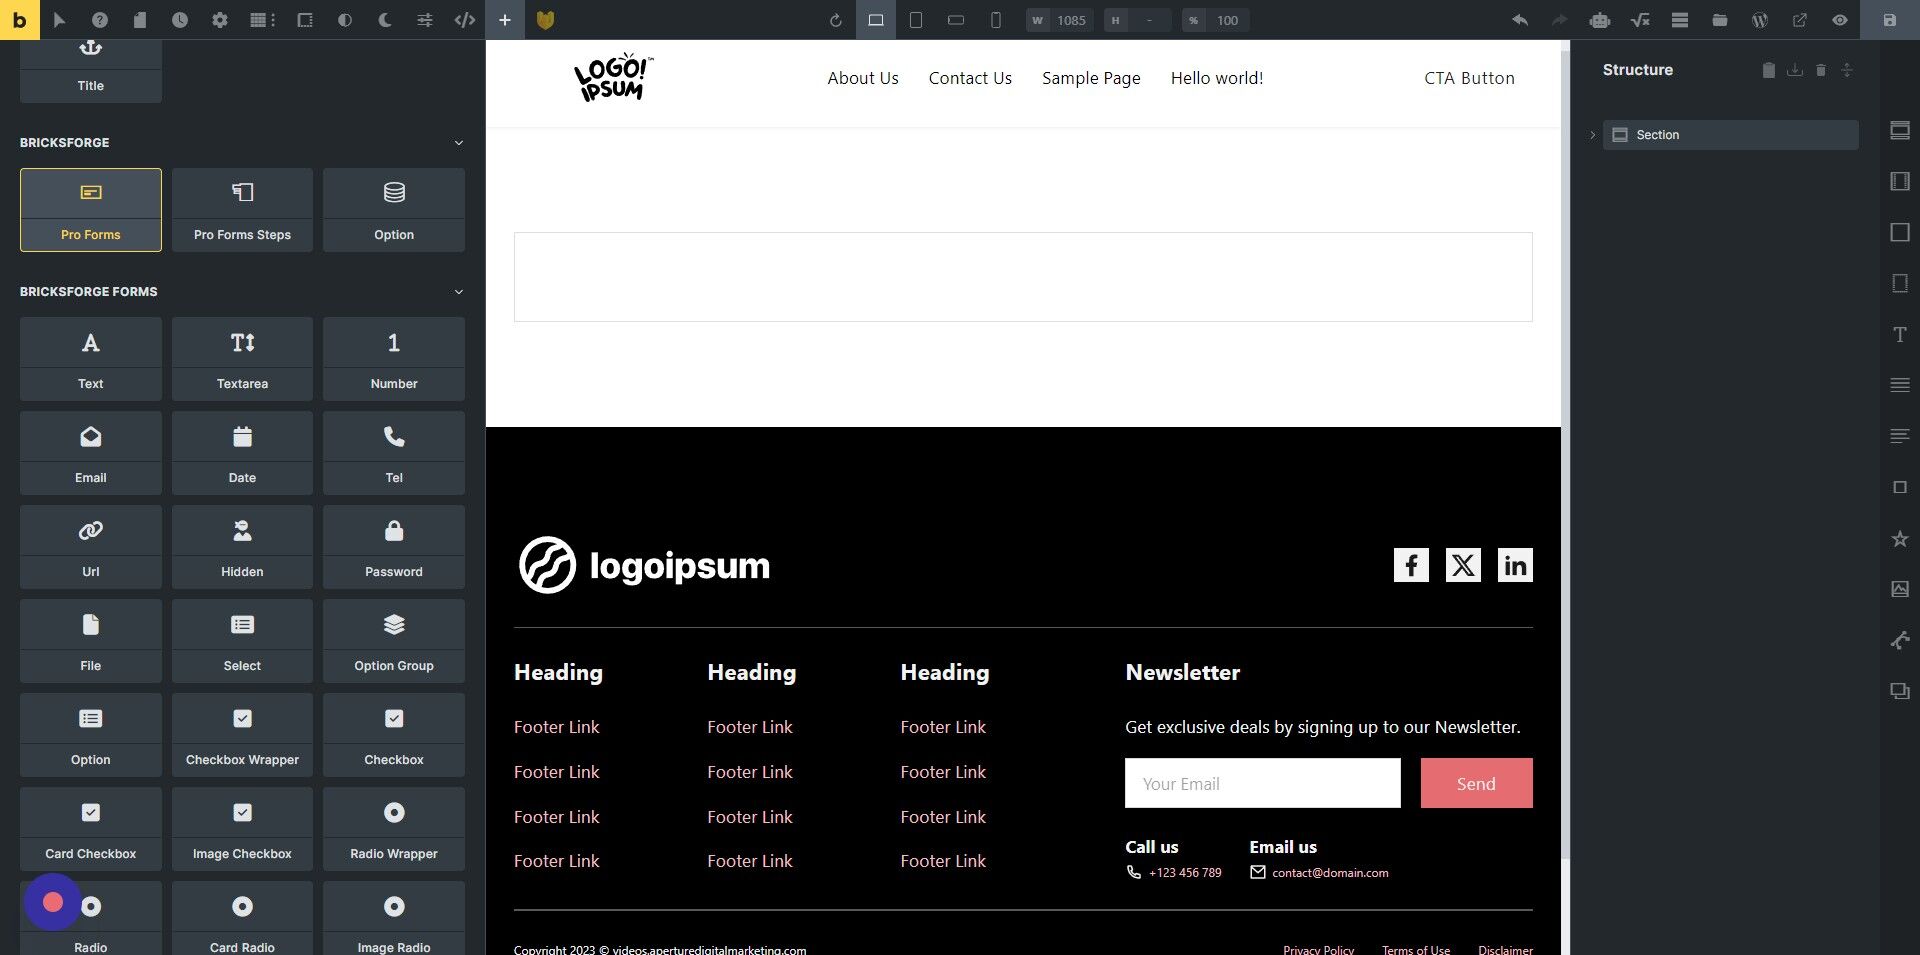The height and width of the screenshot is (955, 1920).
Task: Open the code editor icon in toolbar
Action: click(x=464, y=20)
